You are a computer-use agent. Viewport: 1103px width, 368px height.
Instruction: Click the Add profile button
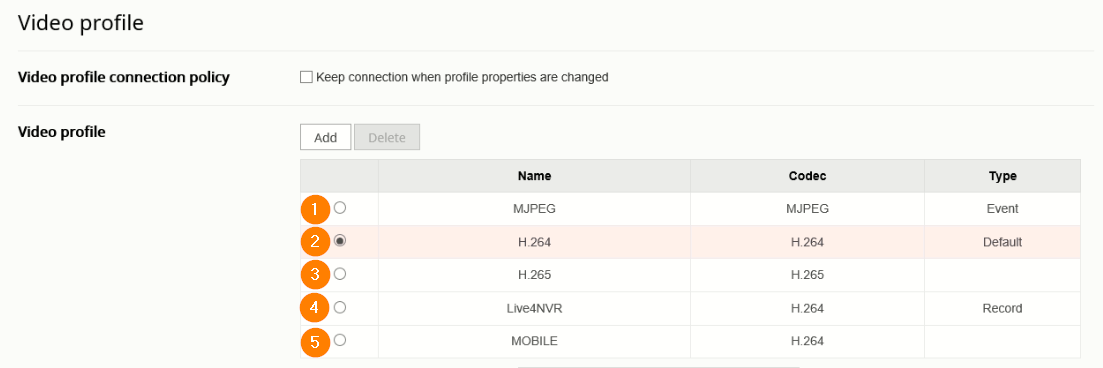[x=326, y=137]
